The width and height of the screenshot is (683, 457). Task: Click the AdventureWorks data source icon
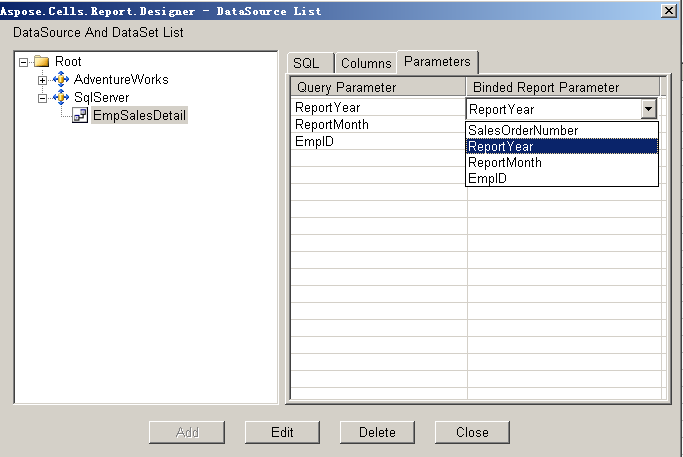(x=61, y=79)
